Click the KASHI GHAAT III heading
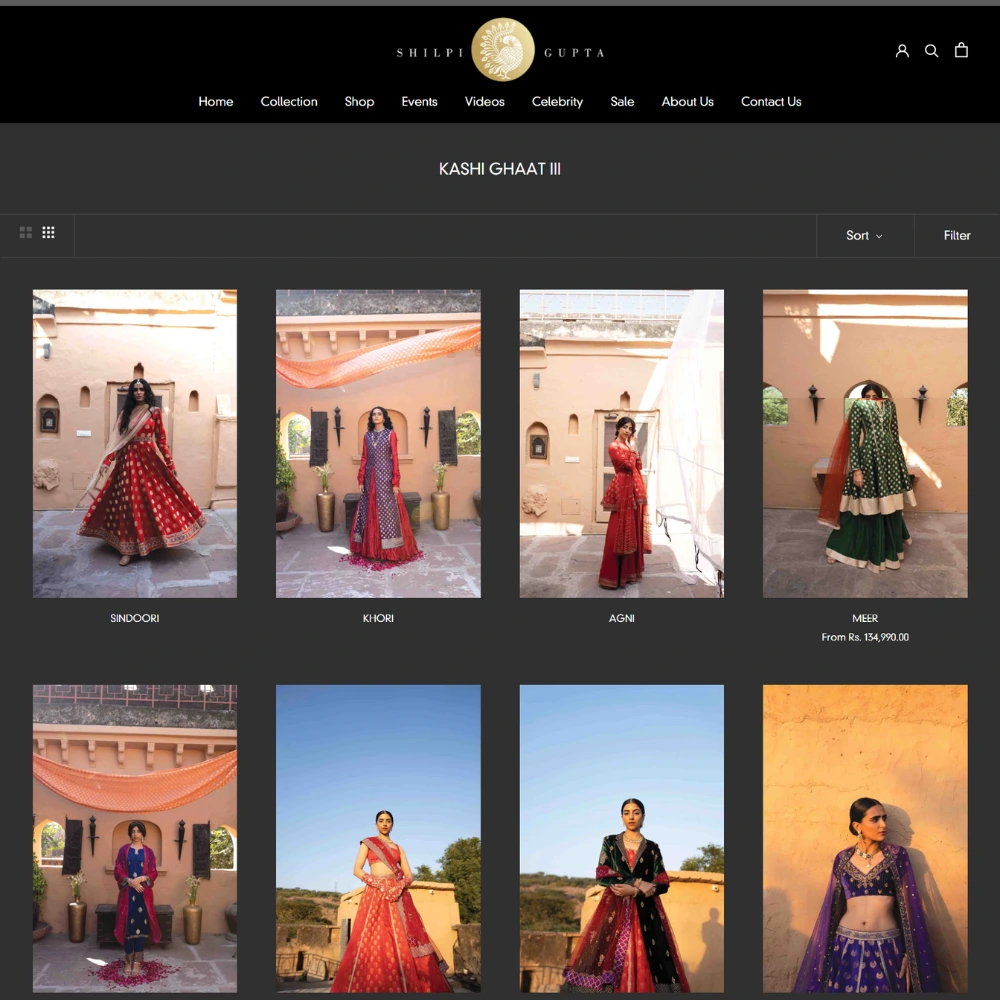1000x1000 pixels. coord(499,169)
